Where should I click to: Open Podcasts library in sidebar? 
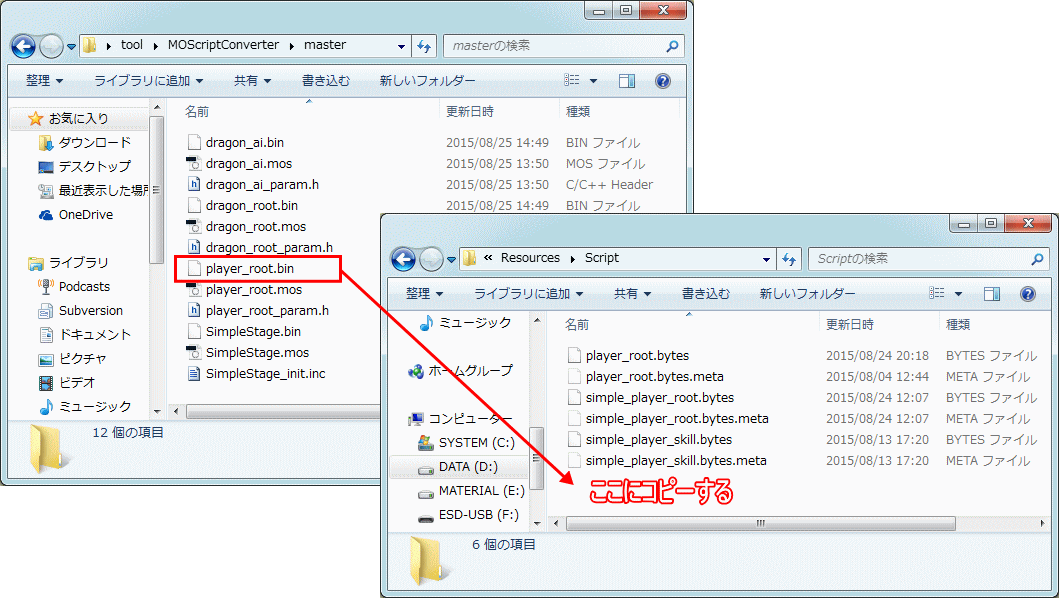pos(74,286)
